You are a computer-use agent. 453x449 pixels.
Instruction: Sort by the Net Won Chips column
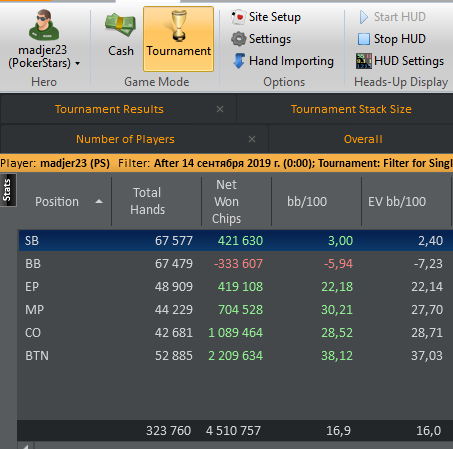click(x=226, y=202)
